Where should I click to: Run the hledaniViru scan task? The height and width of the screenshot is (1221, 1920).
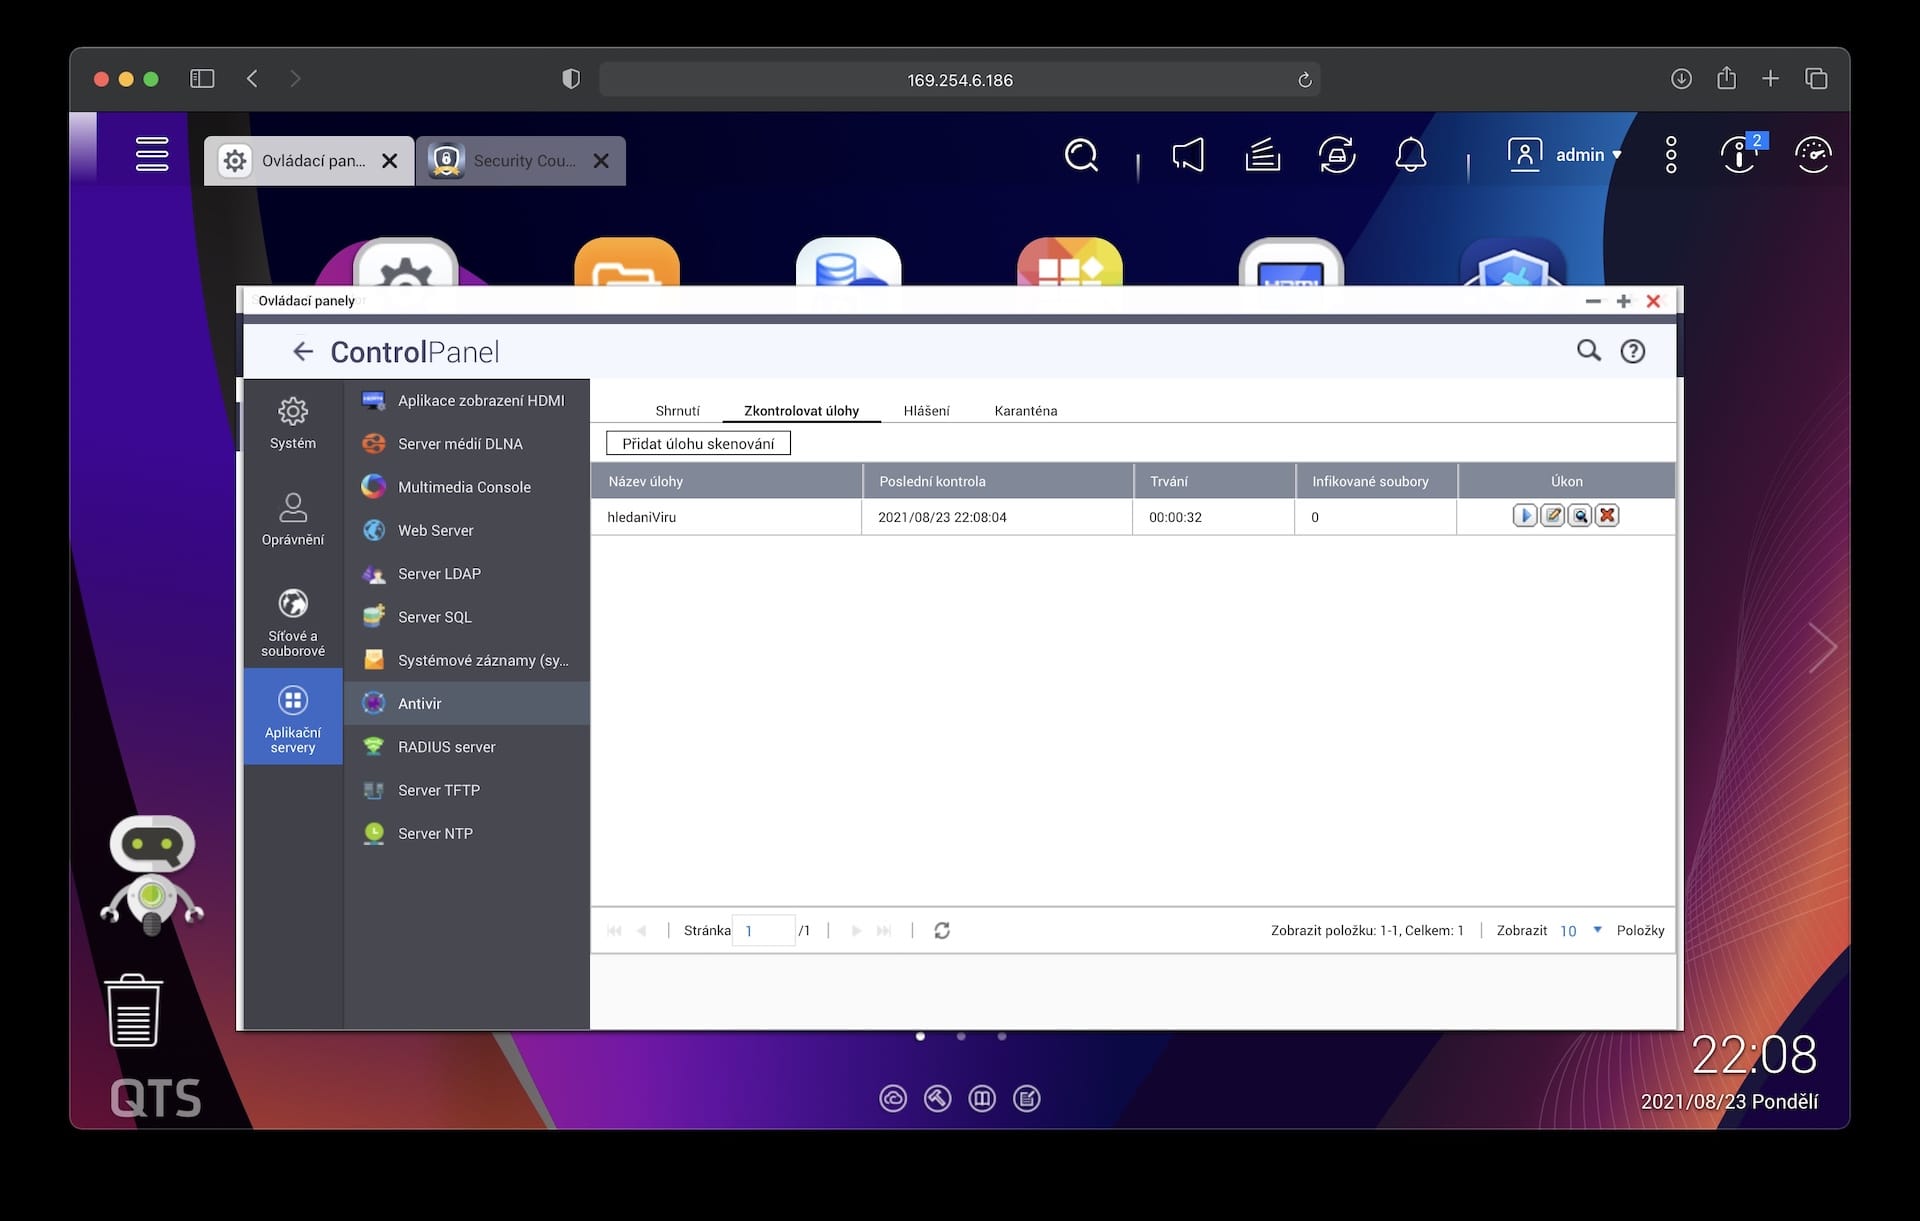pos(1524,516)
